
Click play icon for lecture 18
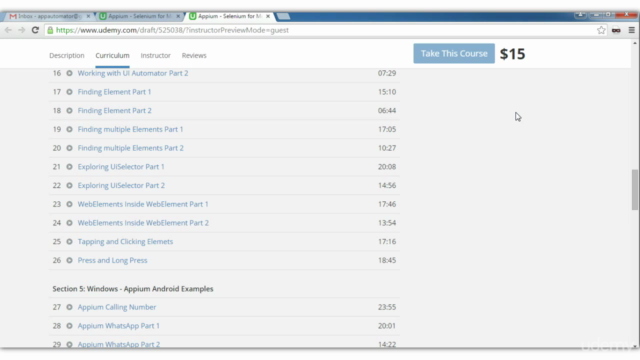tap(69, 111)
